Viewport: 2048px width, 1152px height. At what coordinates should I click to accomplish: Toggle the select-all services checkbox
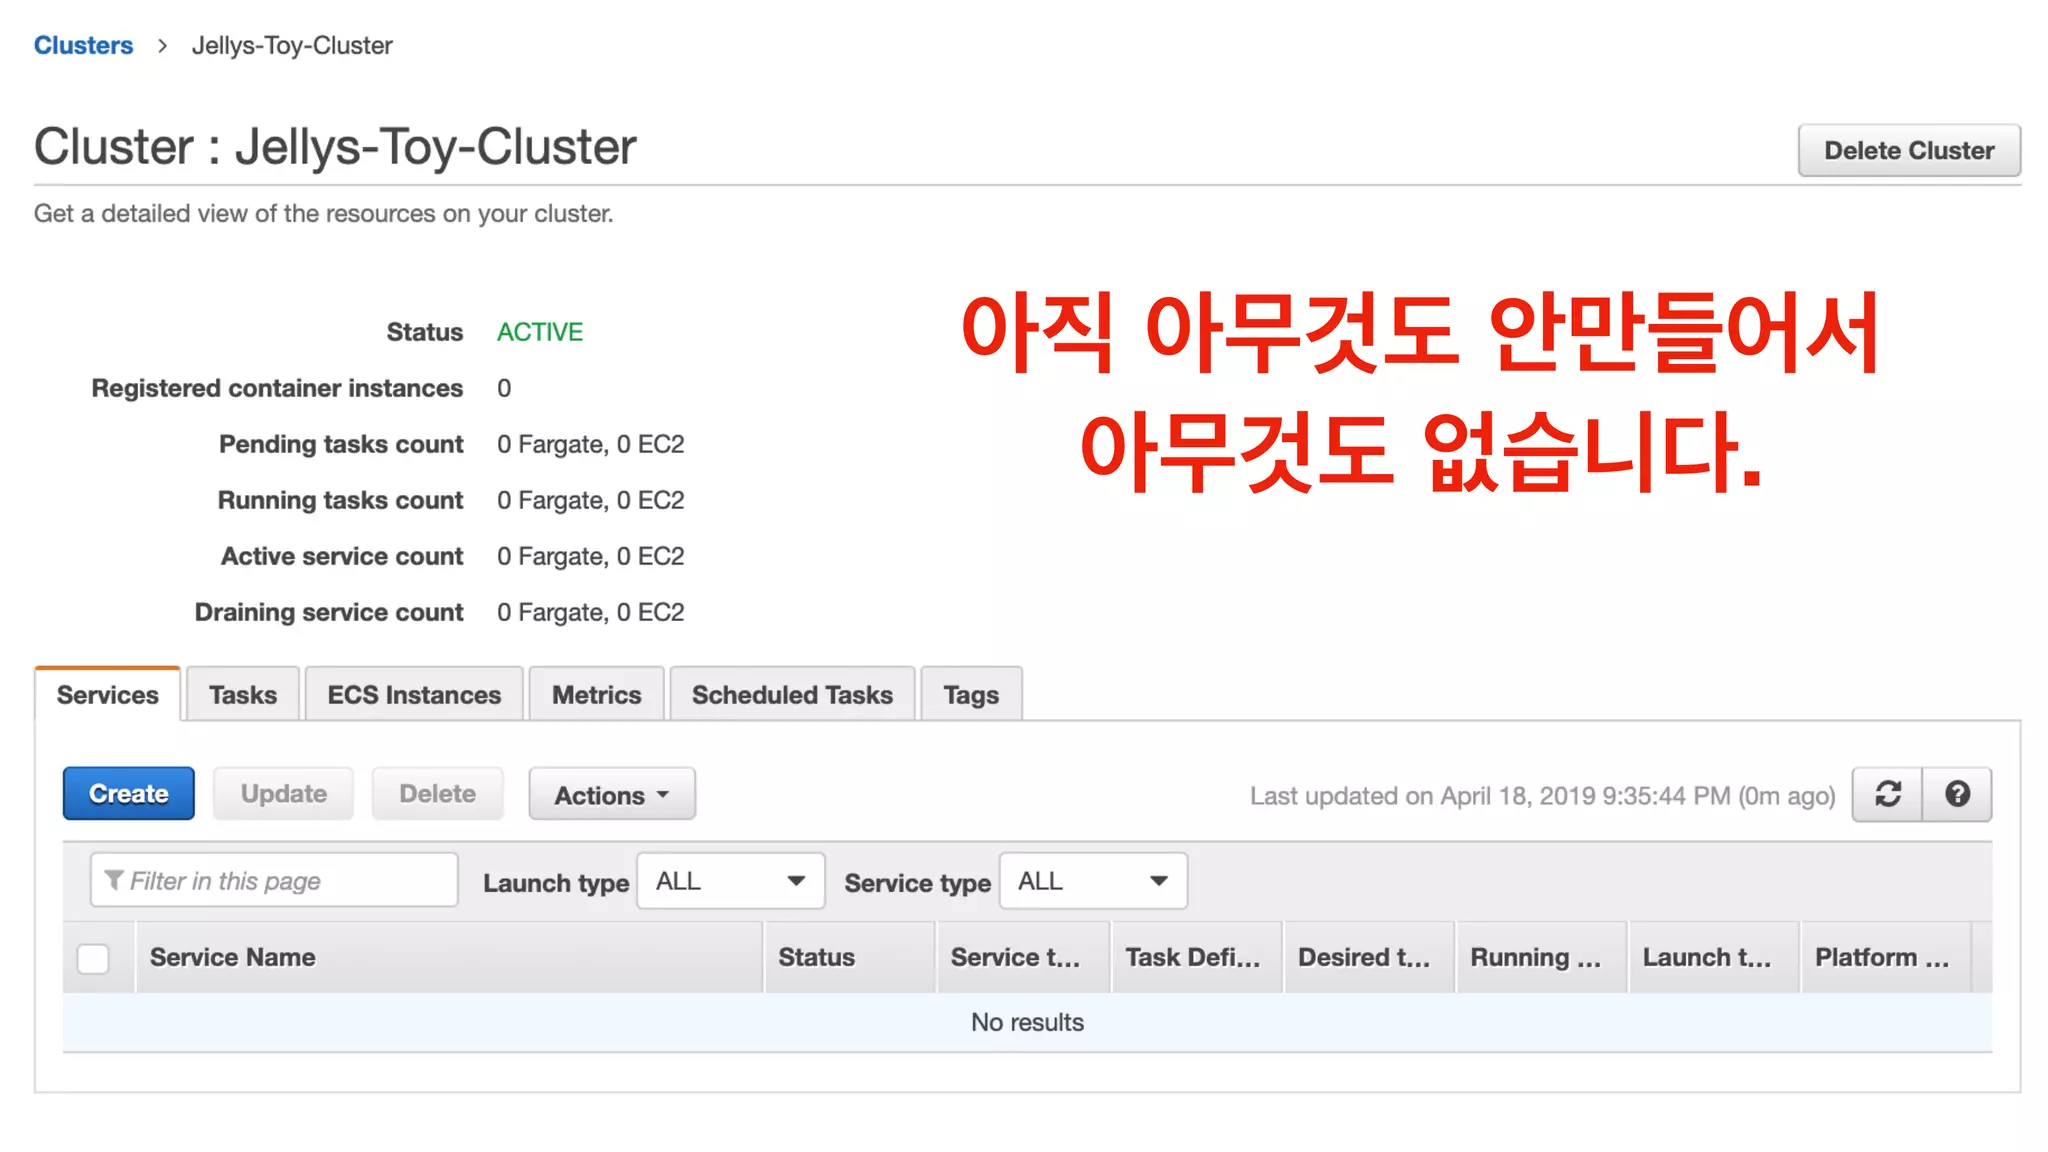coord(93,958)
